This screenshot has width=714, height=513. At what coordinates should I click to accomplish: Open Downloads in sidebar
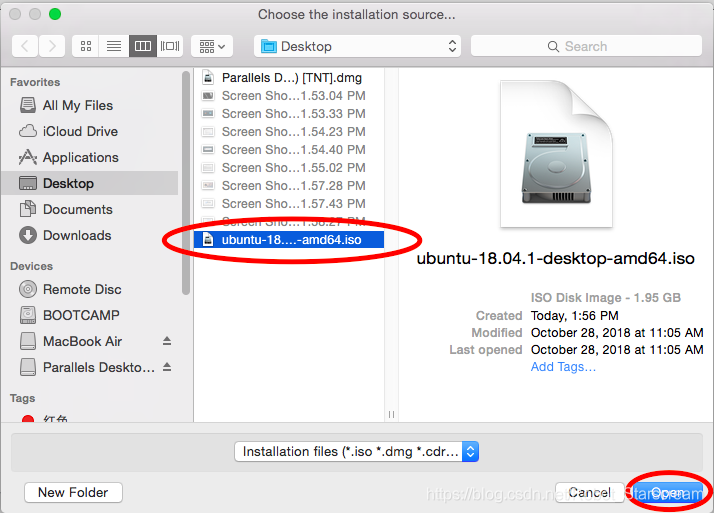pyautogui.click(x=90, y=235)
